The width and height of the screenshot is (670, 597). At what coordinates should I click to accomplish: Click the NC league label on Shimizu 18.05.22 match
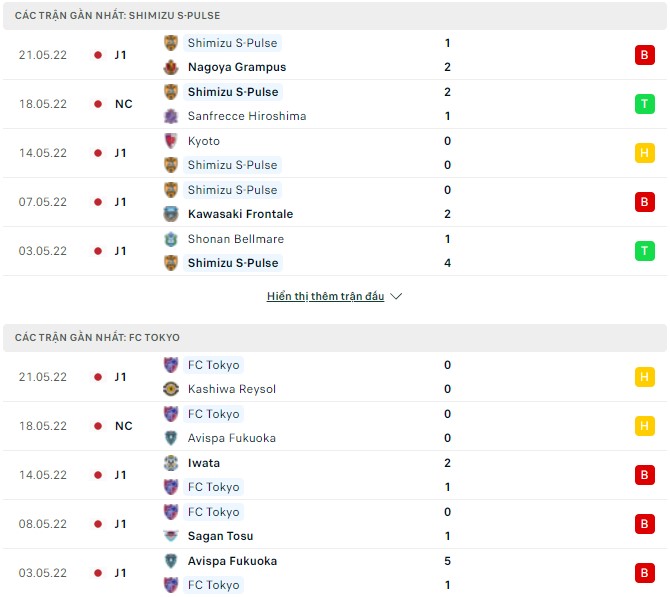123,104
